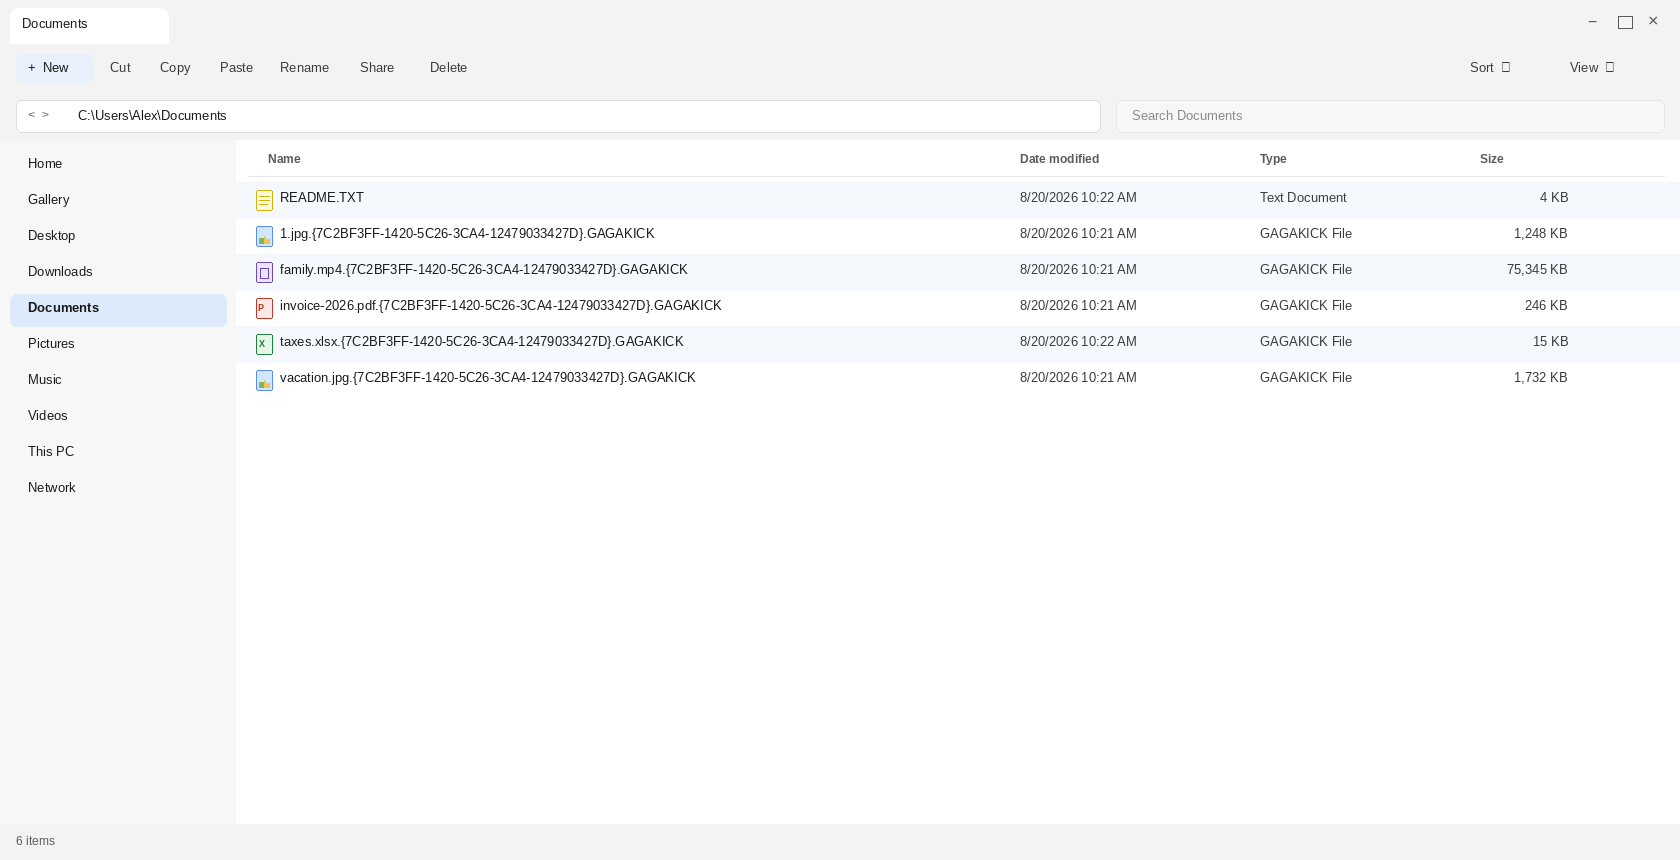Image resolution: width=1680 pixels, height=860 pixels.
Task: Click the address bar path C:\Users\Alex\Documents
Action: [152, 116]
